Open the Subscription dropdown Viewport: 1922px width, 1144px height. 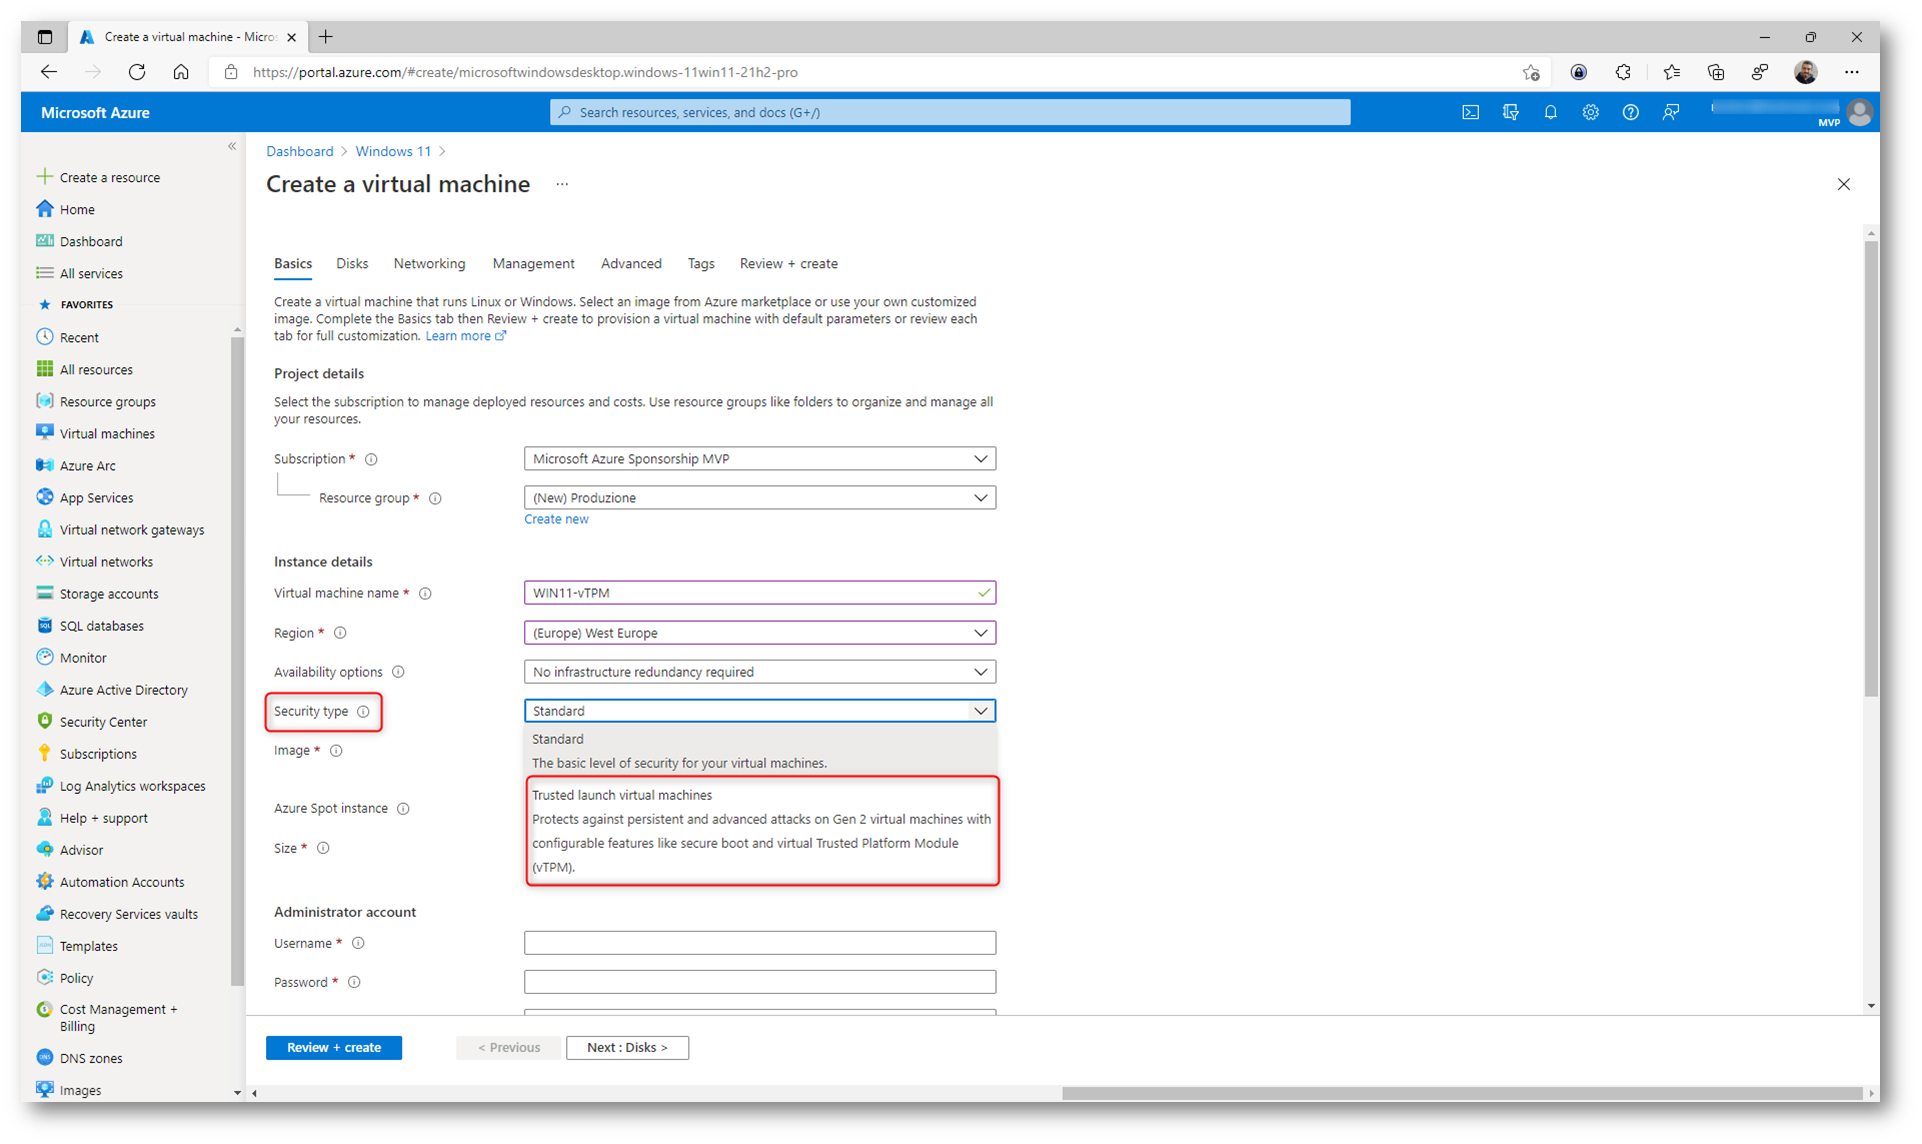(760, 458)
